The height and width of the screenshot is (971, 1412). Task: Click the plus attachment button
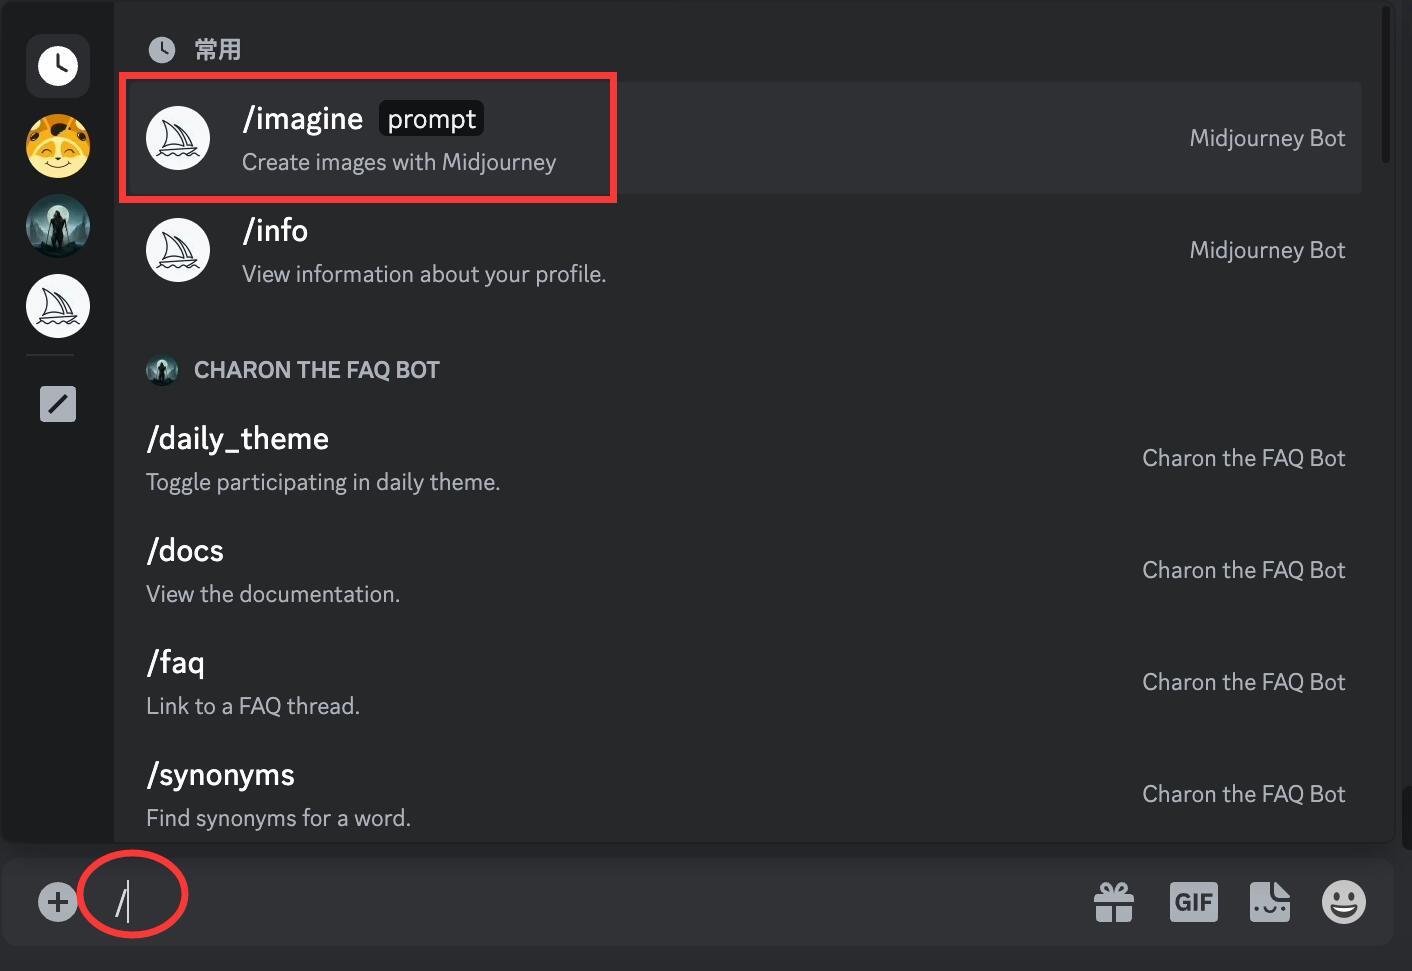pos(58,902)
